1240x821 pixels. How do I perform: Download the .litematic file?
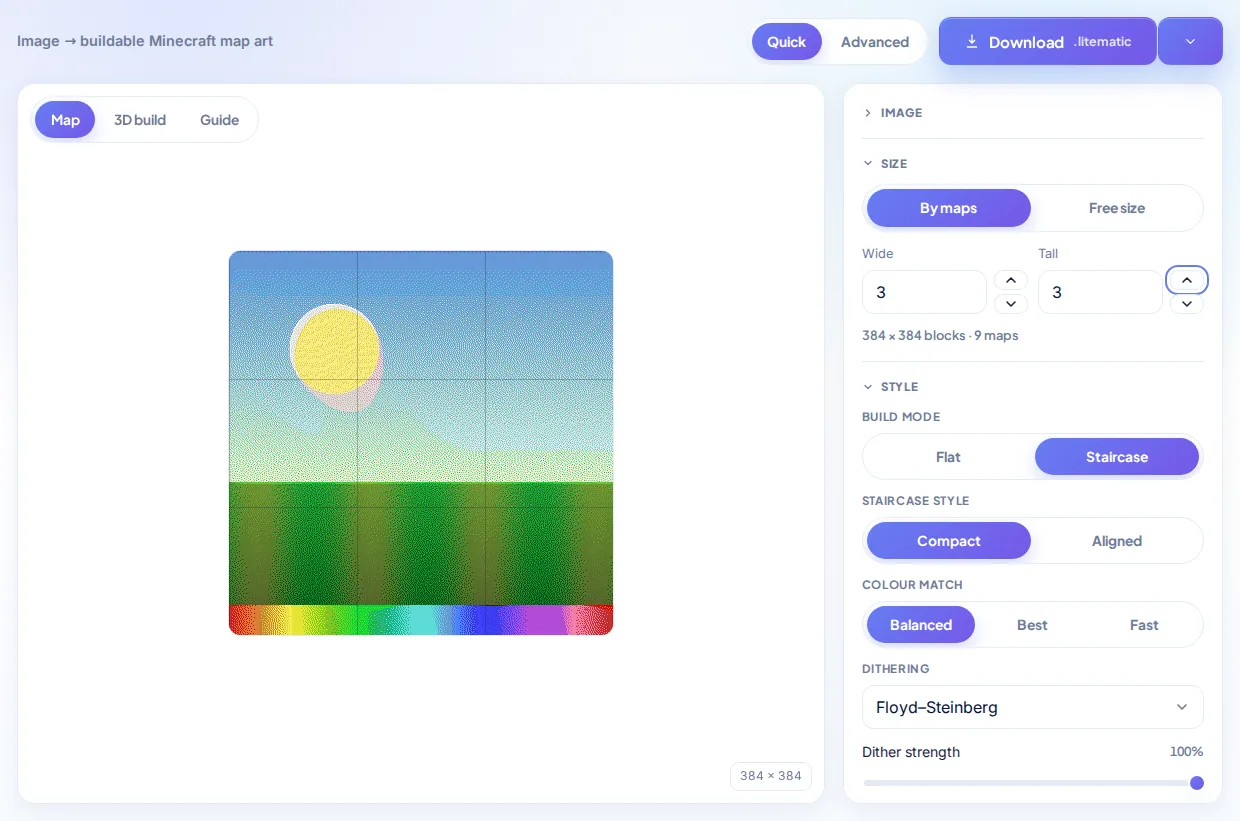pos(1047,41)
